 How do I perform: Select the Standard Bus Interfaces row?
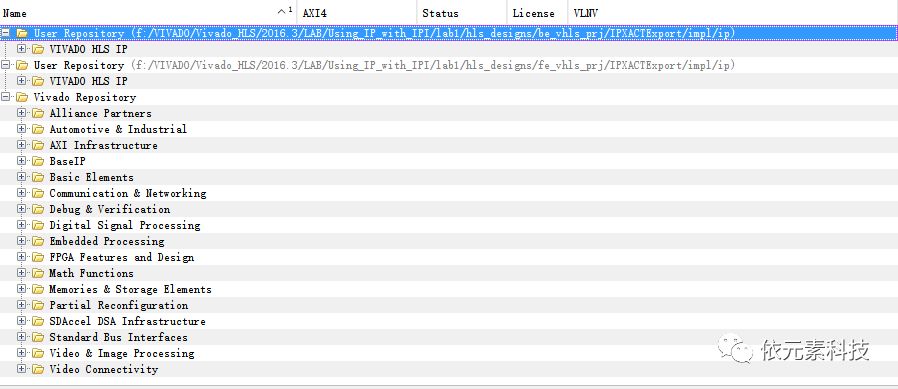pyautogui.click(x=449, y=337)
